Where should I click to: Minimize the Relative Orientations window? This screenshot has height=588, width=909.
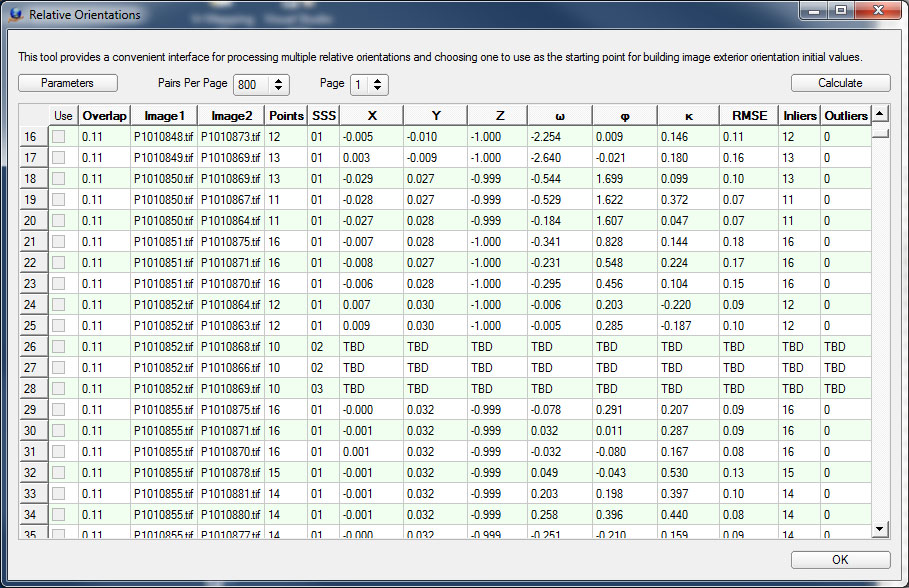pyautogui.click(x=814, y=11)
